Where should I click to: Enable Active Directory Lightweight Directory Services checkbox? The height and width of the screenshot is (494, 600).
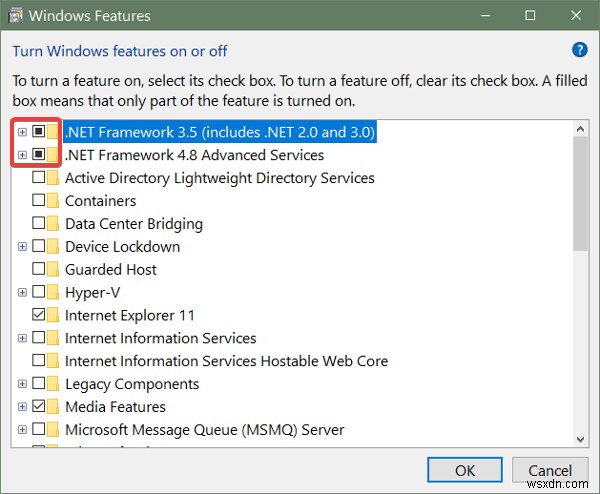(x=39, y=178)
